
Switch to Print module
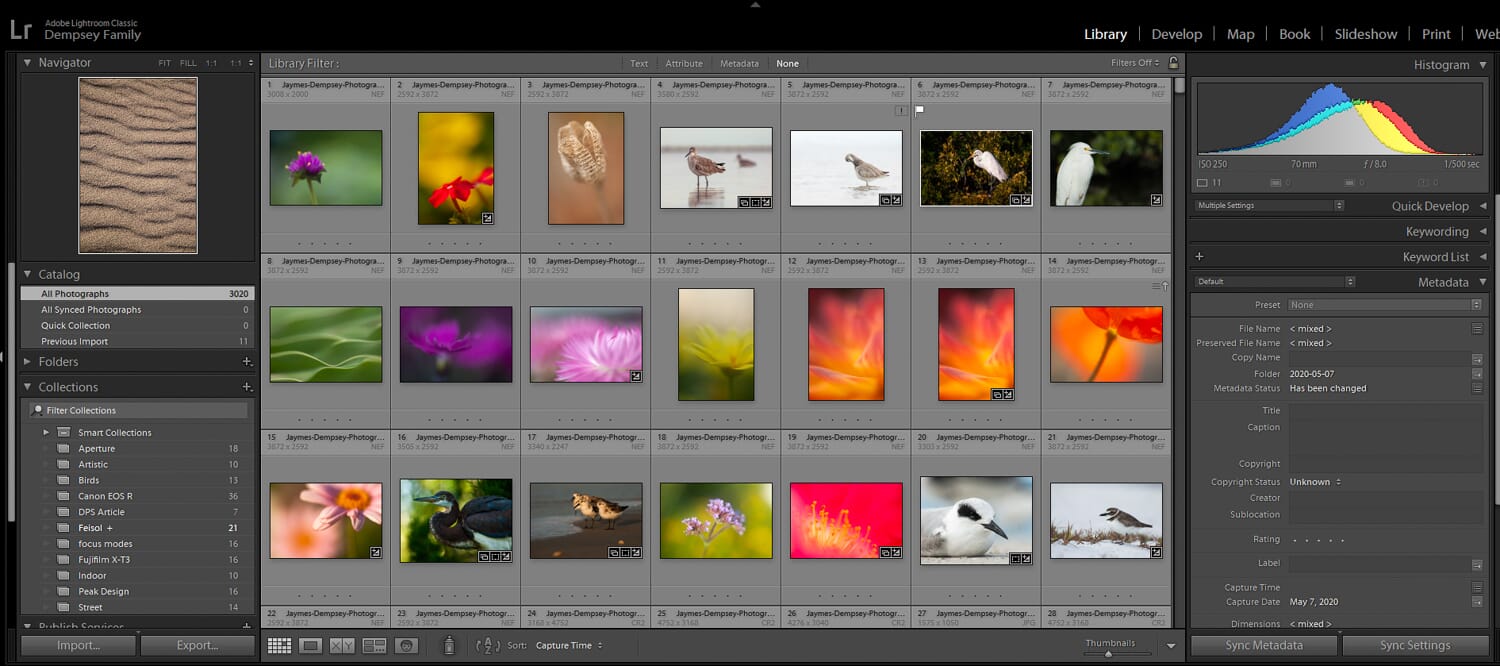click(1436, 34)
